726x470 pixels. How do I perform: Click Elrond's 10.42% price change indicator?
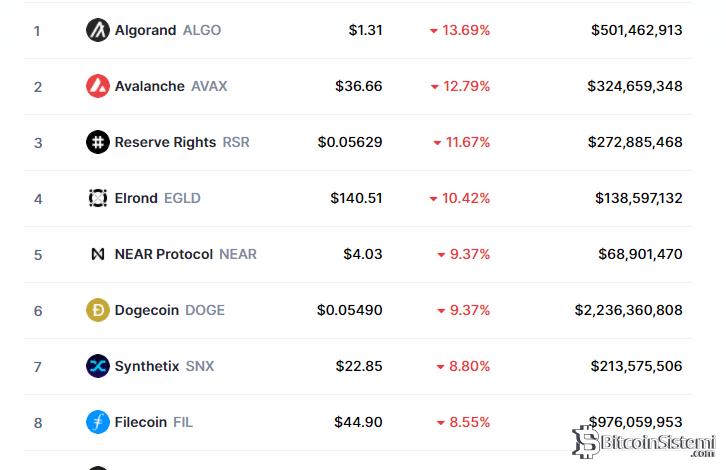(460, 198)
